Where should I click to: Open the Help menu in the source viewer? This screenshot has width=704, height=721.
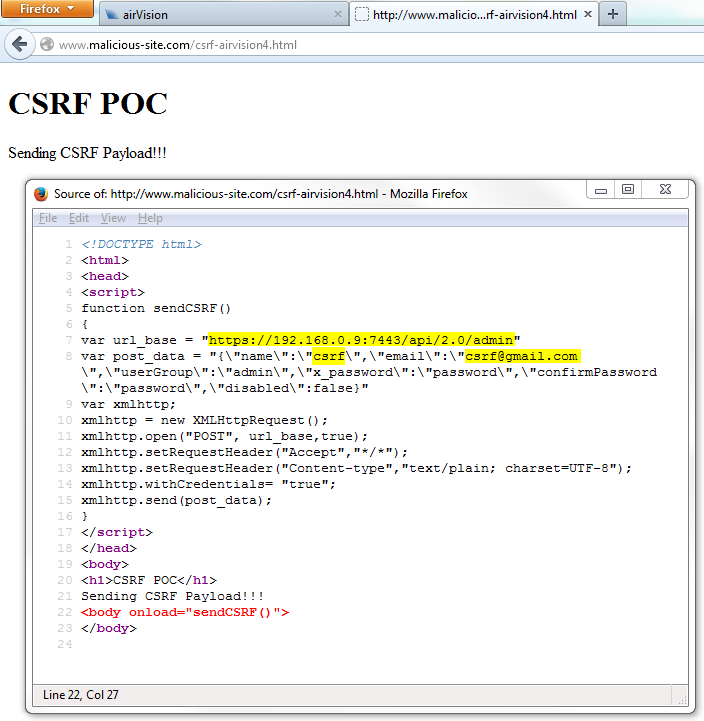150,218
